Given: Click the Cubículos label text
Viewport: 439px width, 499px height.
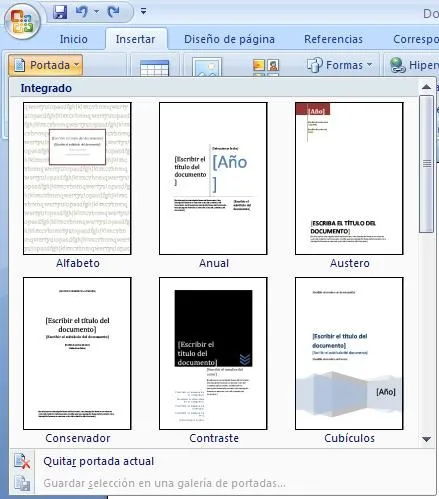Looking at the screenshot, I should click(350, 438).
